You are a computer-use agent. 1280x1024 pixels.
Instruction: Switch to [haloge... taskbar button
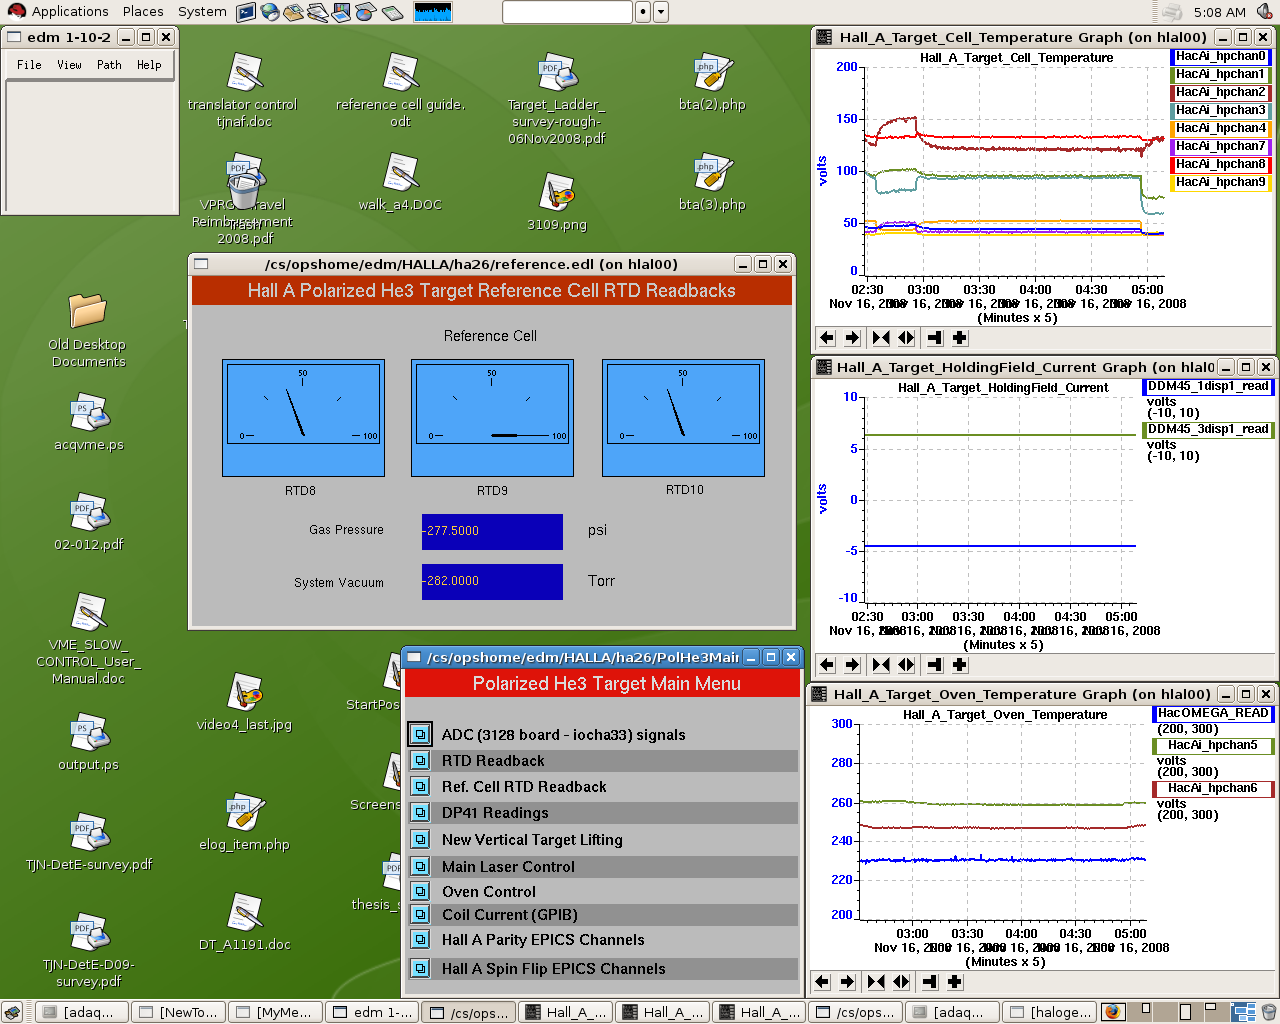pos(1049,1012)
